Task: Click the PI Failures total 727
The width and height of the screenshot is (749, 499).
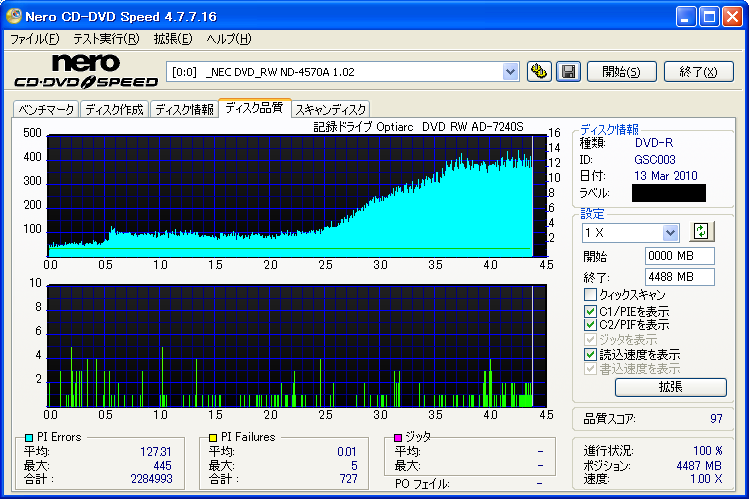Action: click(x=349, y=479)
